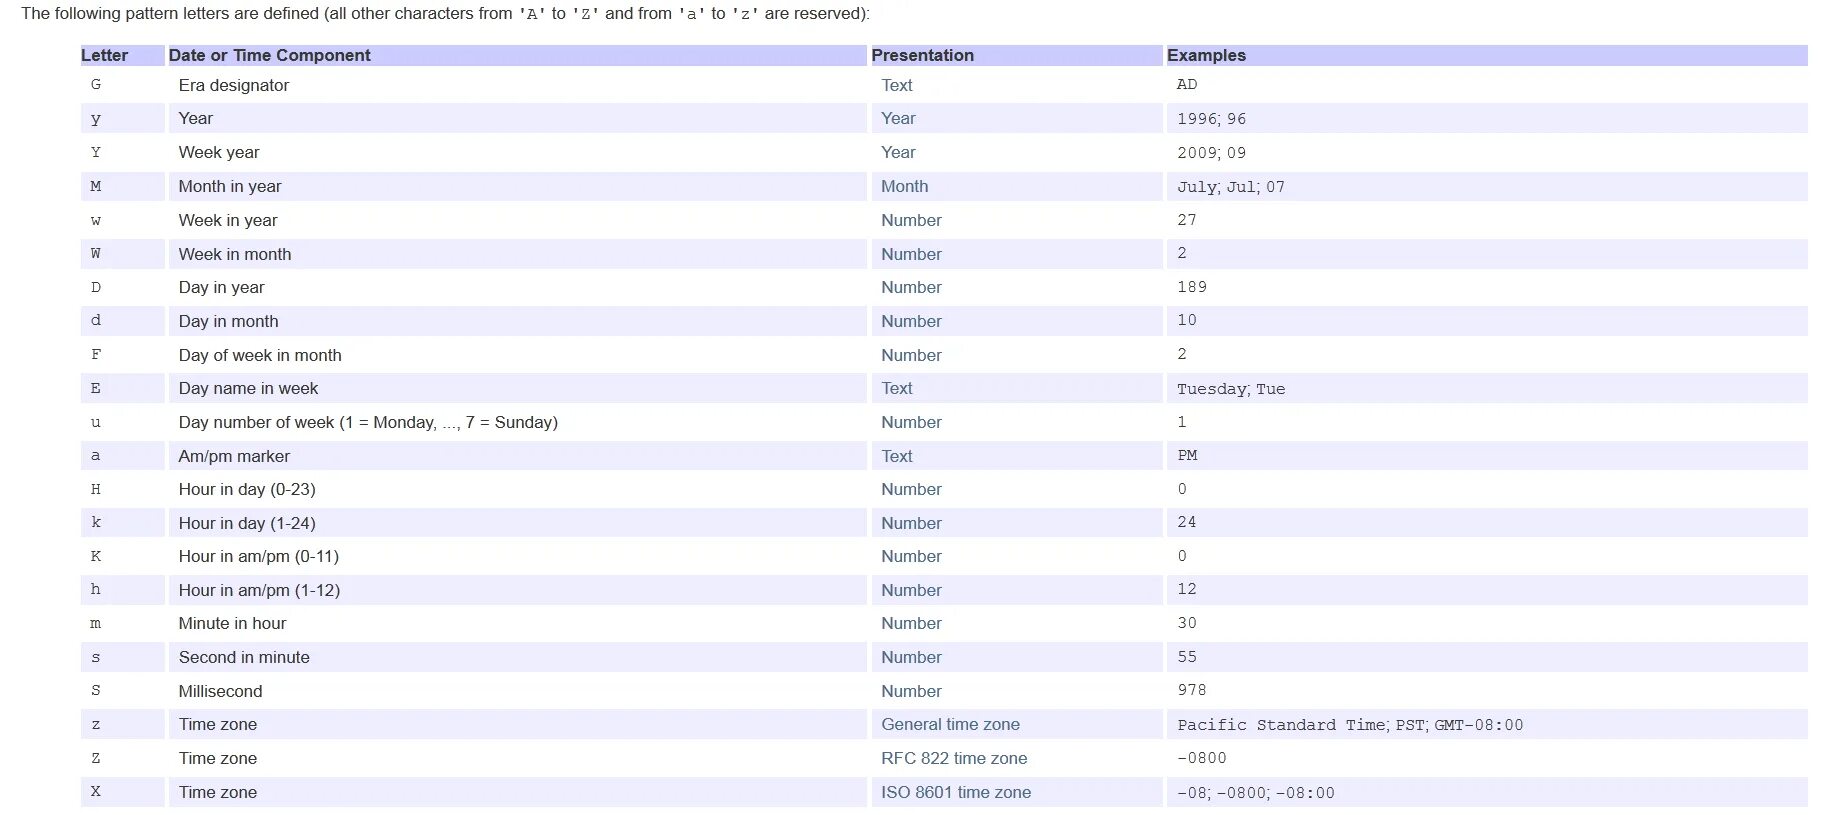Open the General time zone link
1833x815 pixels.
[950, 724]
